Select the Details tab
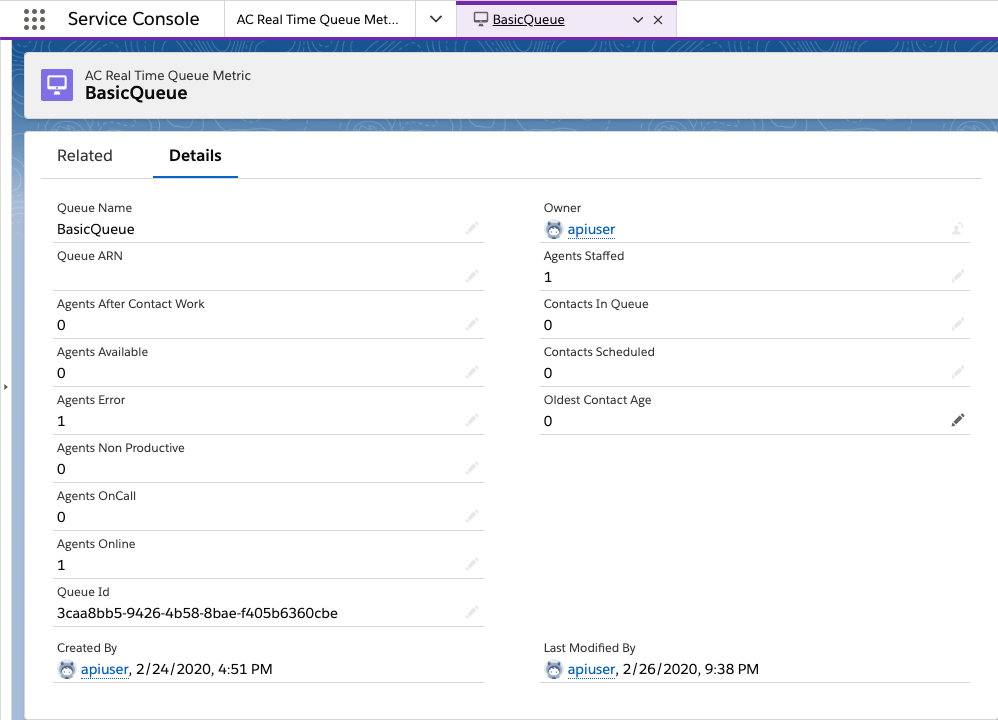The image size is (998, 720). coord(195,155)
